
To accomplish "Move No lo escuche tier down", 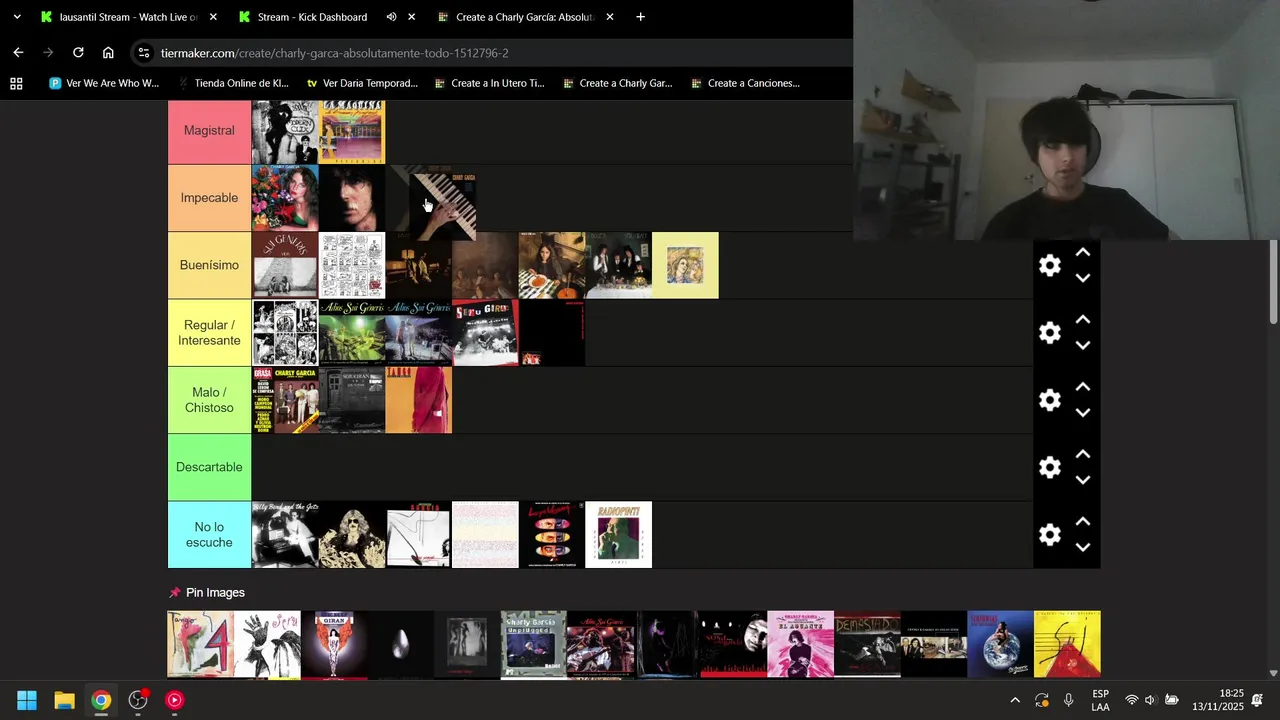I will 1082,547.
